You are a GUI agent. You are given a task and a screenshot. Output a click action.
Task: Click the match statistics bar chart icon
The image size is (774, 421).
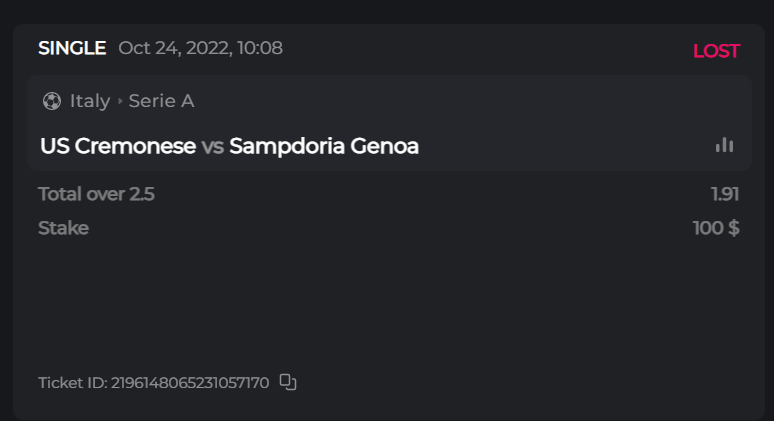coord(725,145)
